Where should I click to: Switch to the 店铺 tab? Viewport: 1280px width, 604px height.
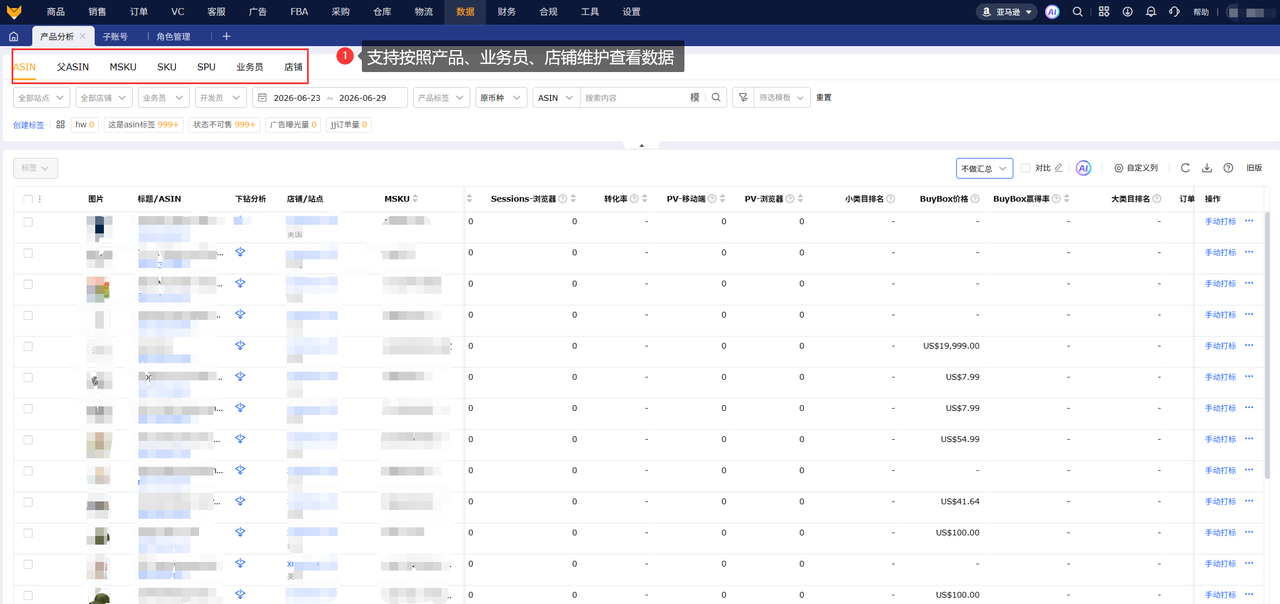point(293,67)
